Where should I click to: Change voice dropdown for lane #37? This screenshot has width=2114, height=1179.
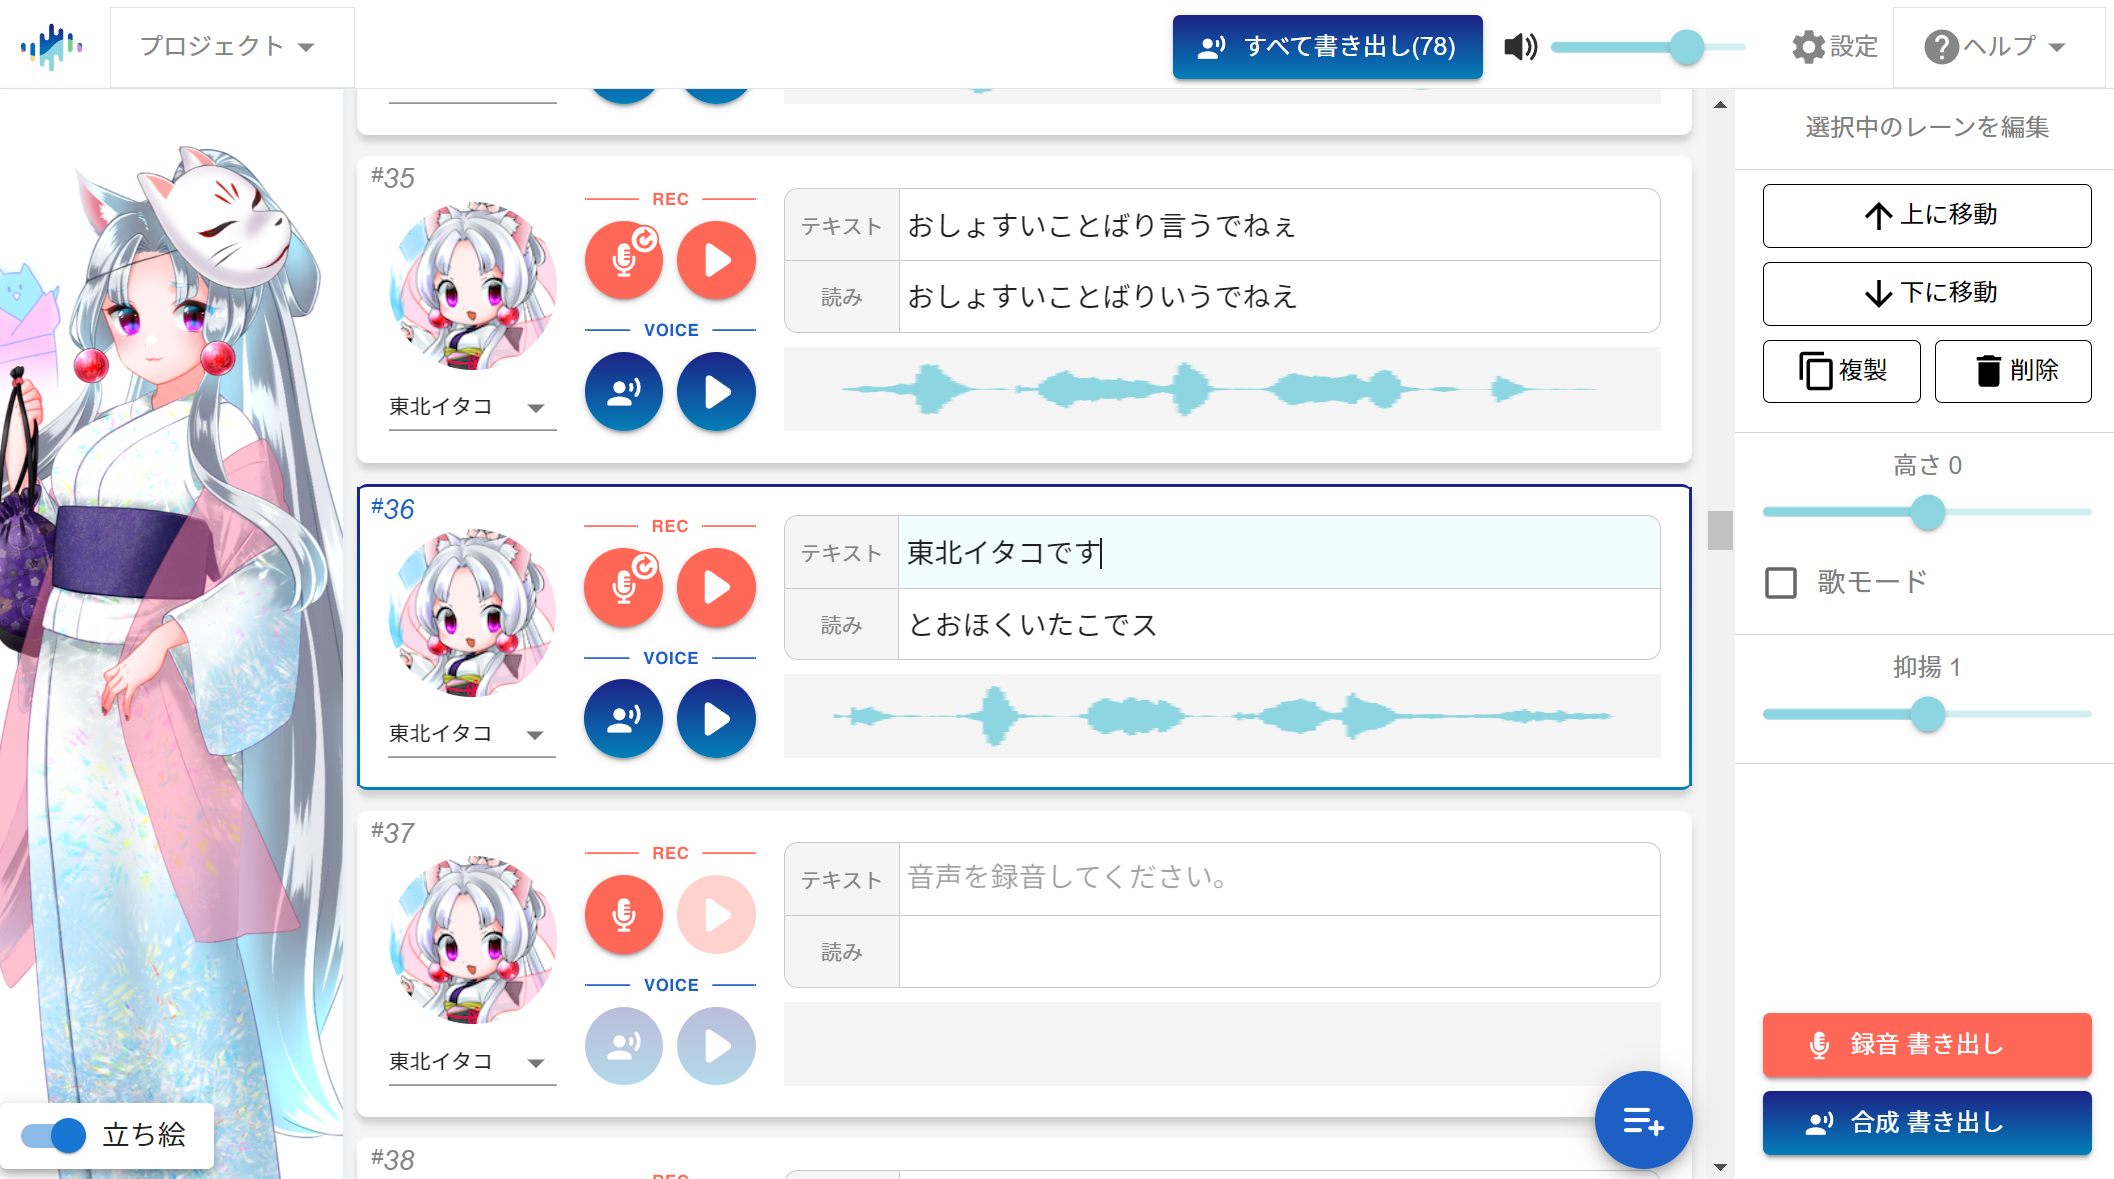pos(470,1061)
